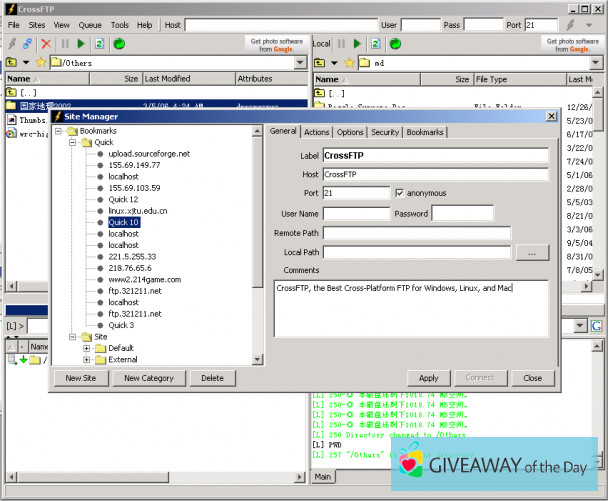Image resolution: width=608 pixels, height=501 pixels.
Task: Expand the Default folder in site tree
Action: point(87,348)
